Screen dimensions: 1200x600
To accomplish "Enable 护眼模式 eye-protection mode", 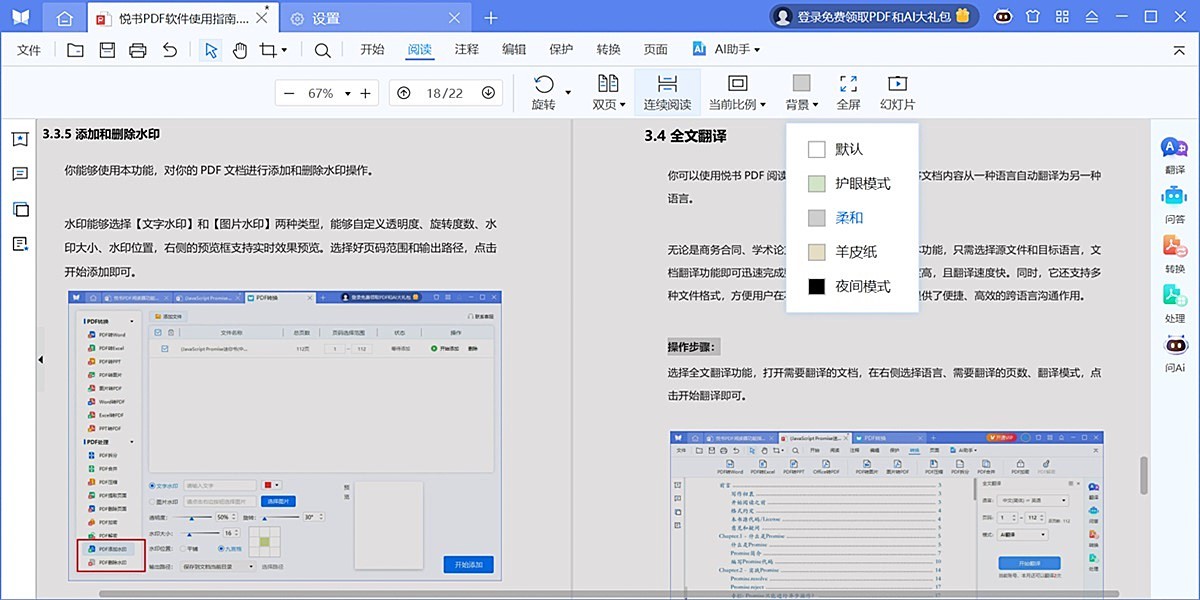I will click(850, 183).
